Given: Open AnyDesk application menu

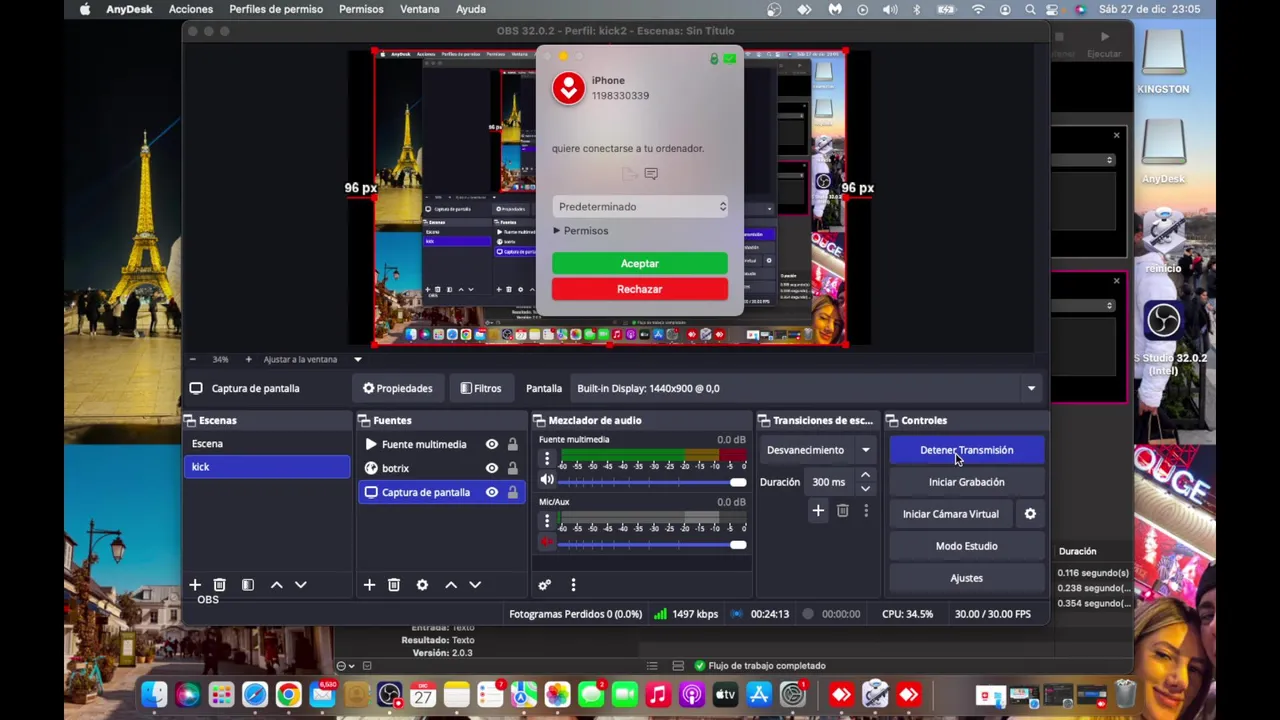Looking at the screenshot, I should (129, 9).
